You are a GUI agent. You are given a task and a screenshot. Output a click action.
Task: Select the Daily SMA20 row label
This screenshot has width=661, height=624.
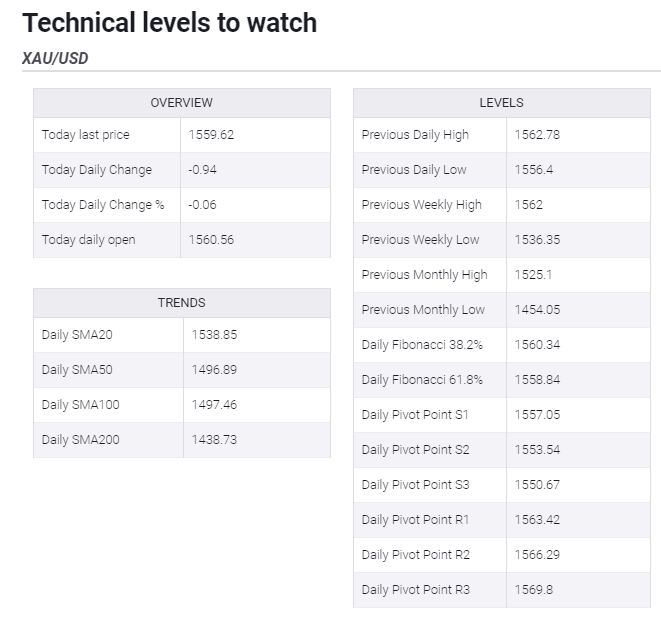pyautogui.click(x=77, y=335)
